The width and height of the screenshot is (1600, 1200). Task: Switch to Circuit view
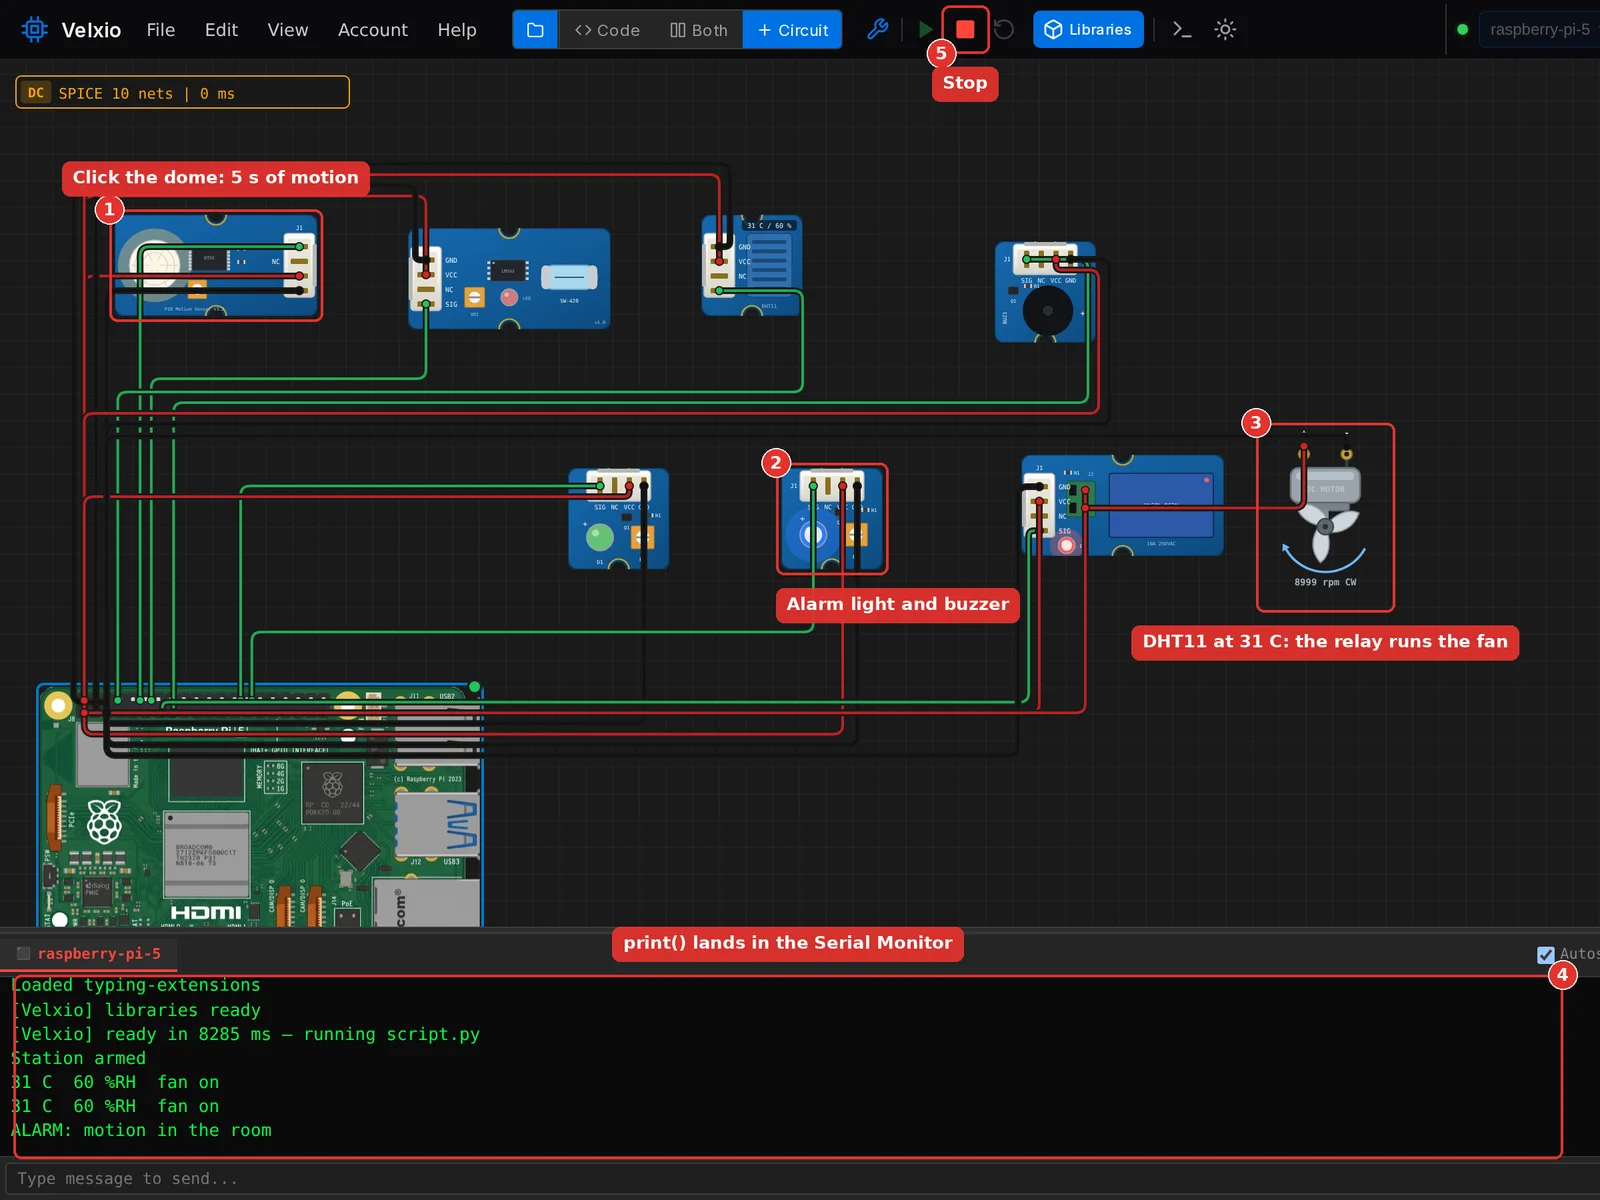tap(793, 30)
